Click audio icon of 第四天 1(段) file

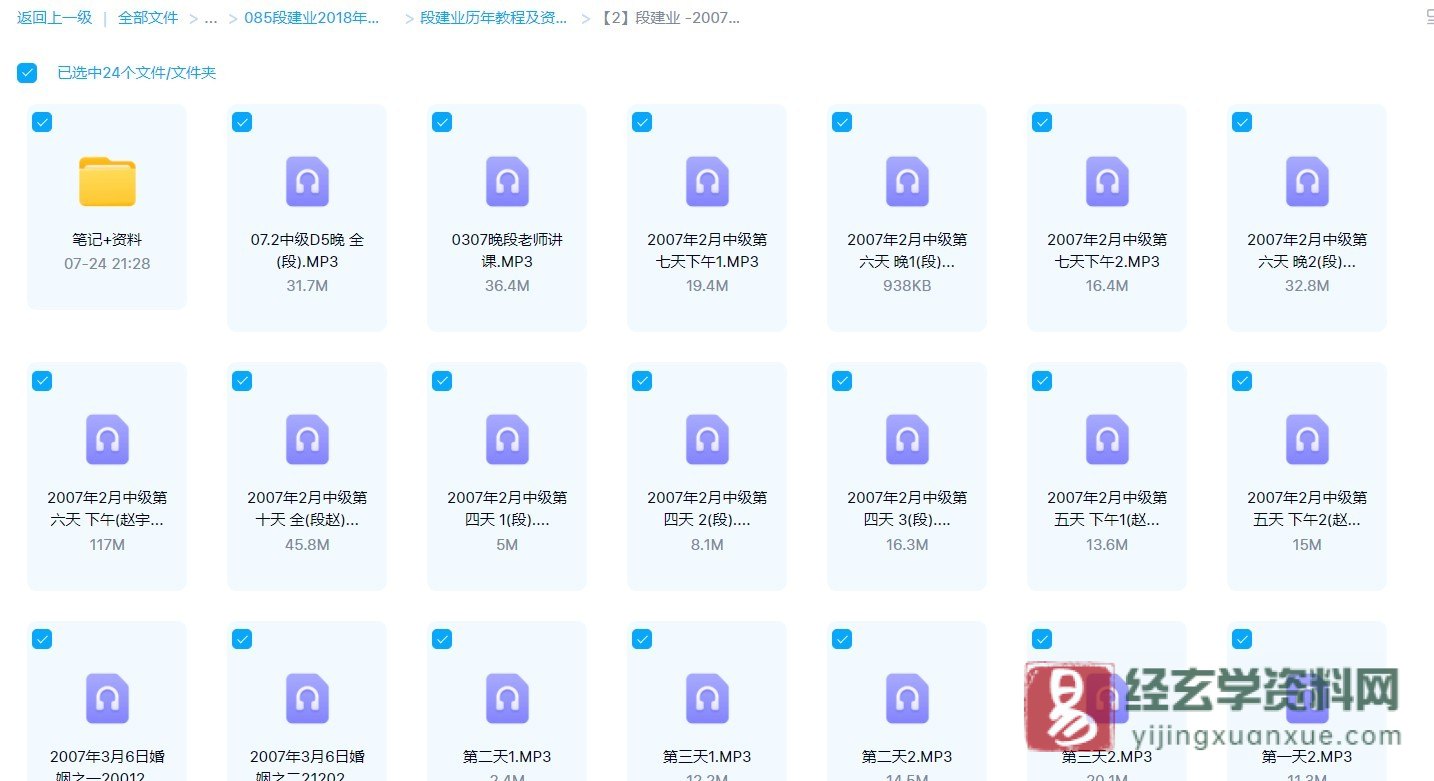(507, 440)
